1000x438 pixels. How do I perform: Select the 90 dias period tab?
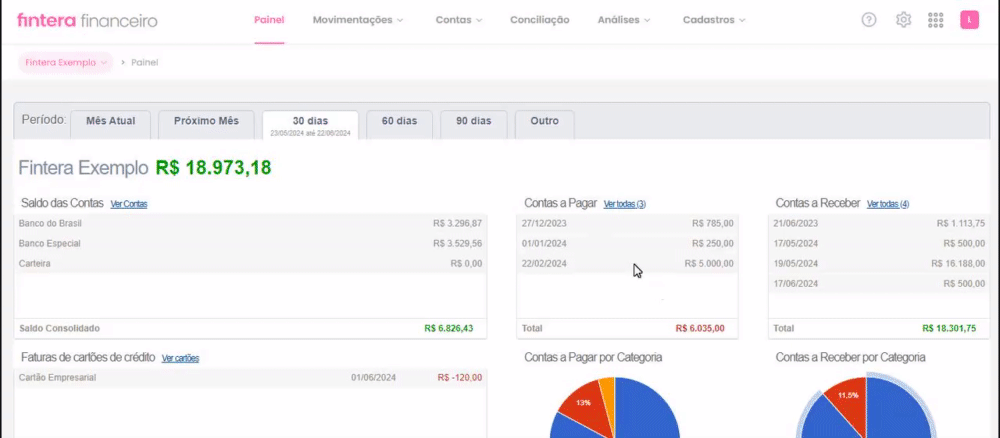tap(474, 124)
